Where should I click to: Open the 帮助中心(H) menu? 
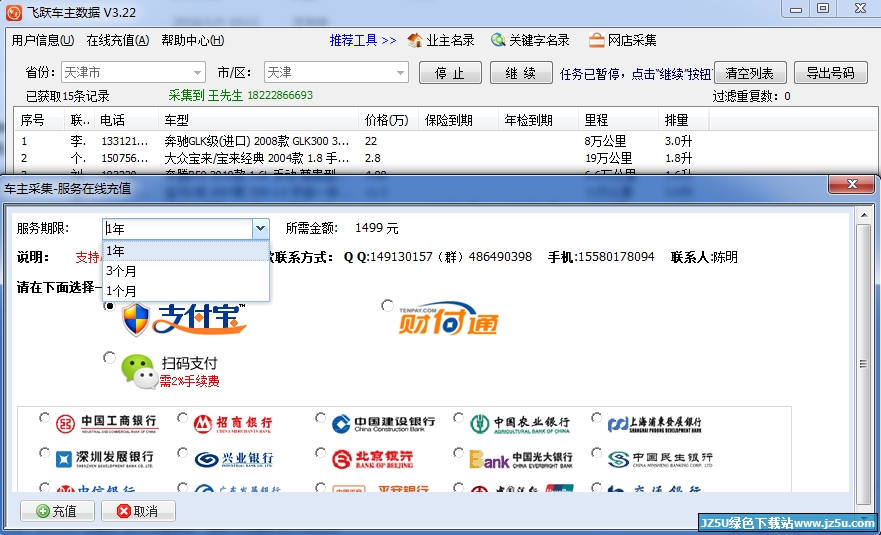(x=193, y=40)
